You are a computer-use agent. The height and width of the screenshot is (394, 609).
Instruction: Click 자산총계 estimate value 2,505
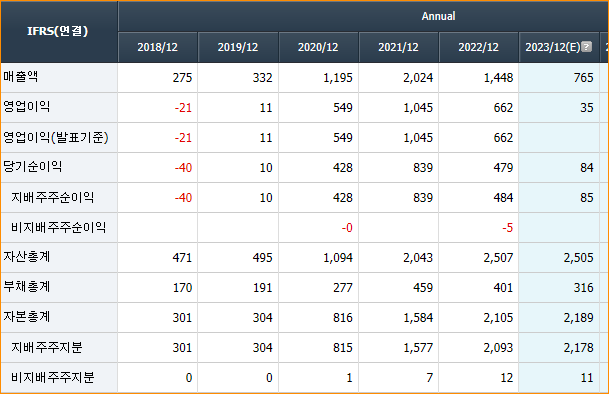(579, 258)
